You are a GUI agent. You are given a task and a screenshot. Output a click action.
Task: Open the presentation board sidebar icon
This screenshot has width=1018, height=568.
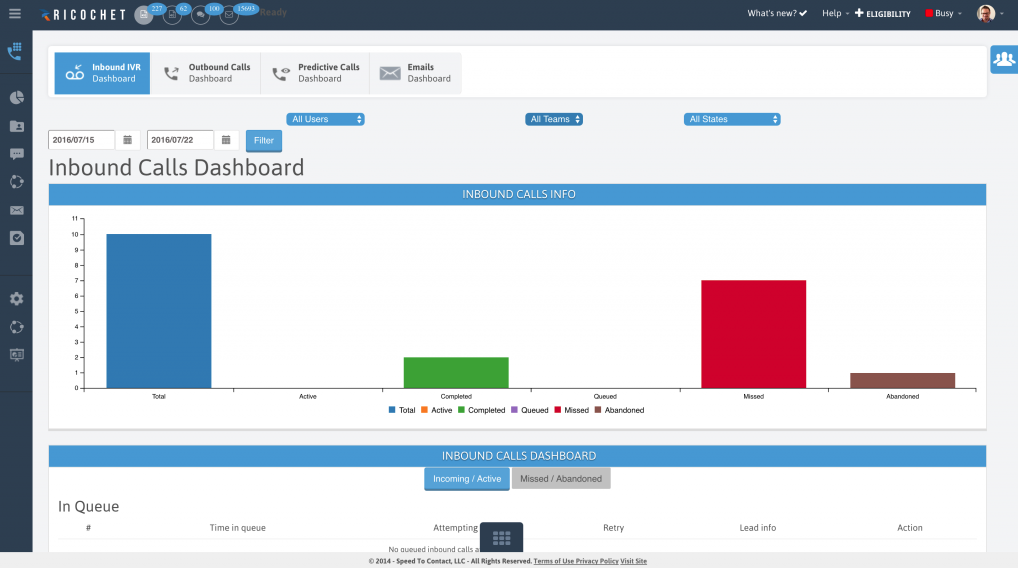(17, 354)
